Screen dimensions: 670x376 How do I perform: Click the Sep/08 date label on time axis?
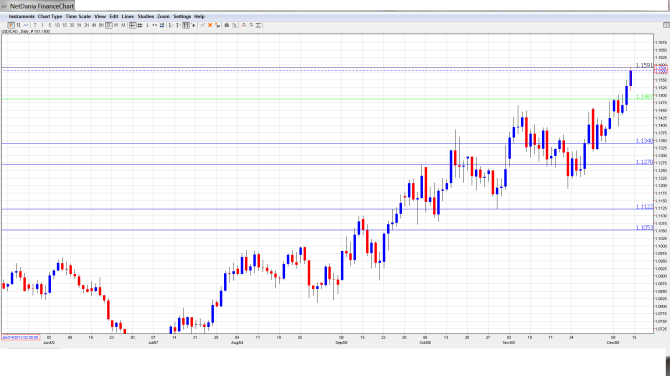point(341,343)
